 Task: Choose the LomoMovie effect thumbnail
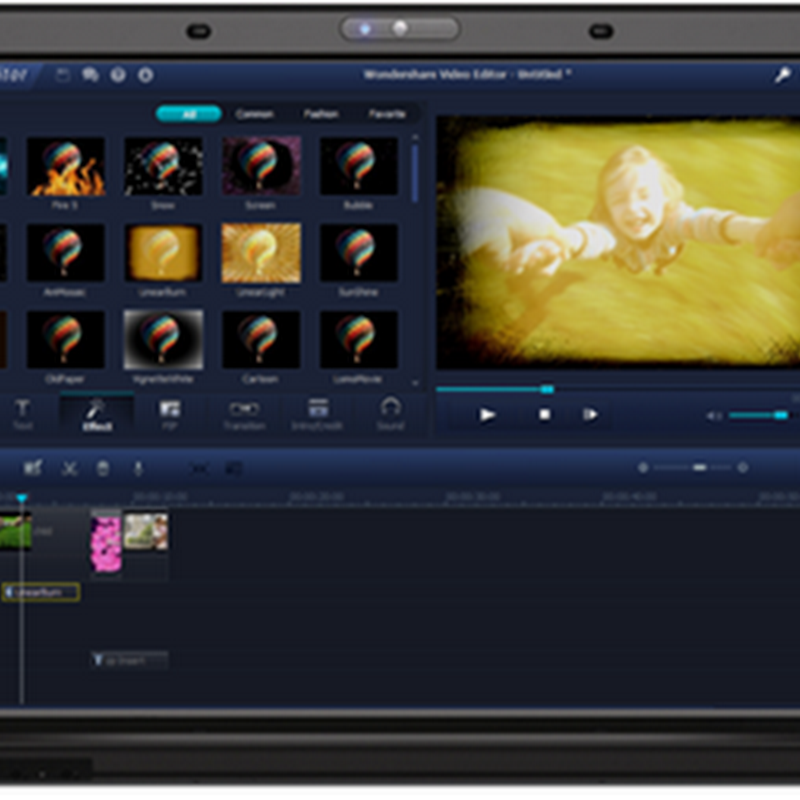click(359, 340)
